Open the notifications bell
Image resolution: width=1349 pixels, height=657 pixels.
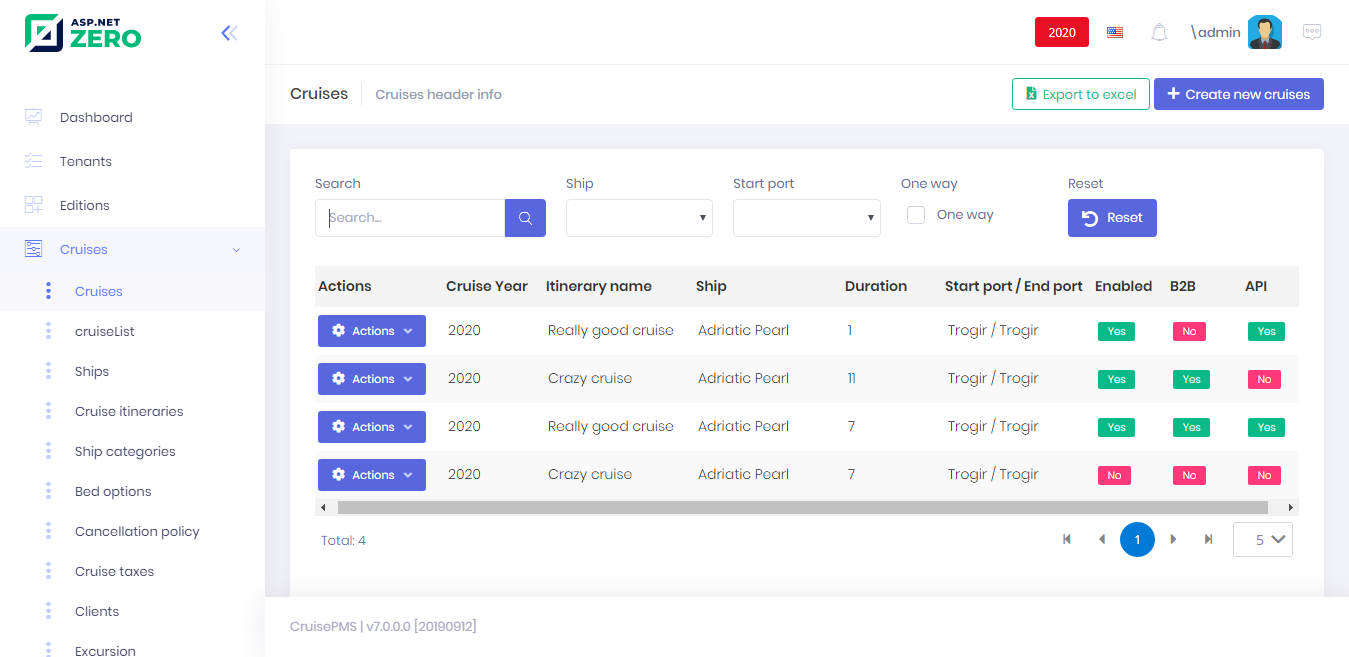point(1159,32)
